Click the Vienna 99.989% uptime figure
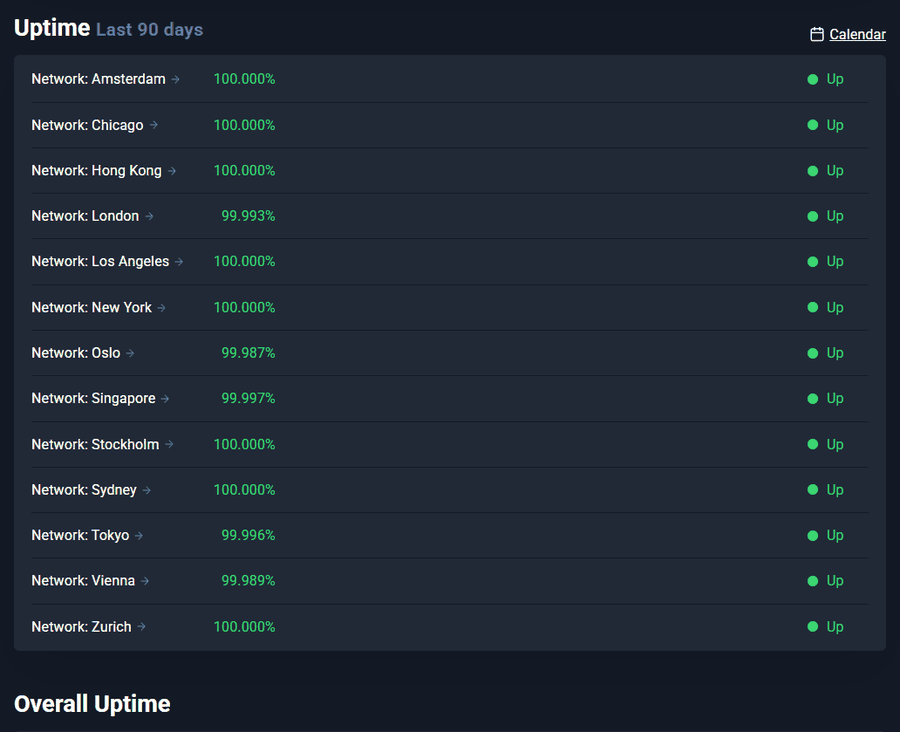The image size is (900, 732). [248, 581]
